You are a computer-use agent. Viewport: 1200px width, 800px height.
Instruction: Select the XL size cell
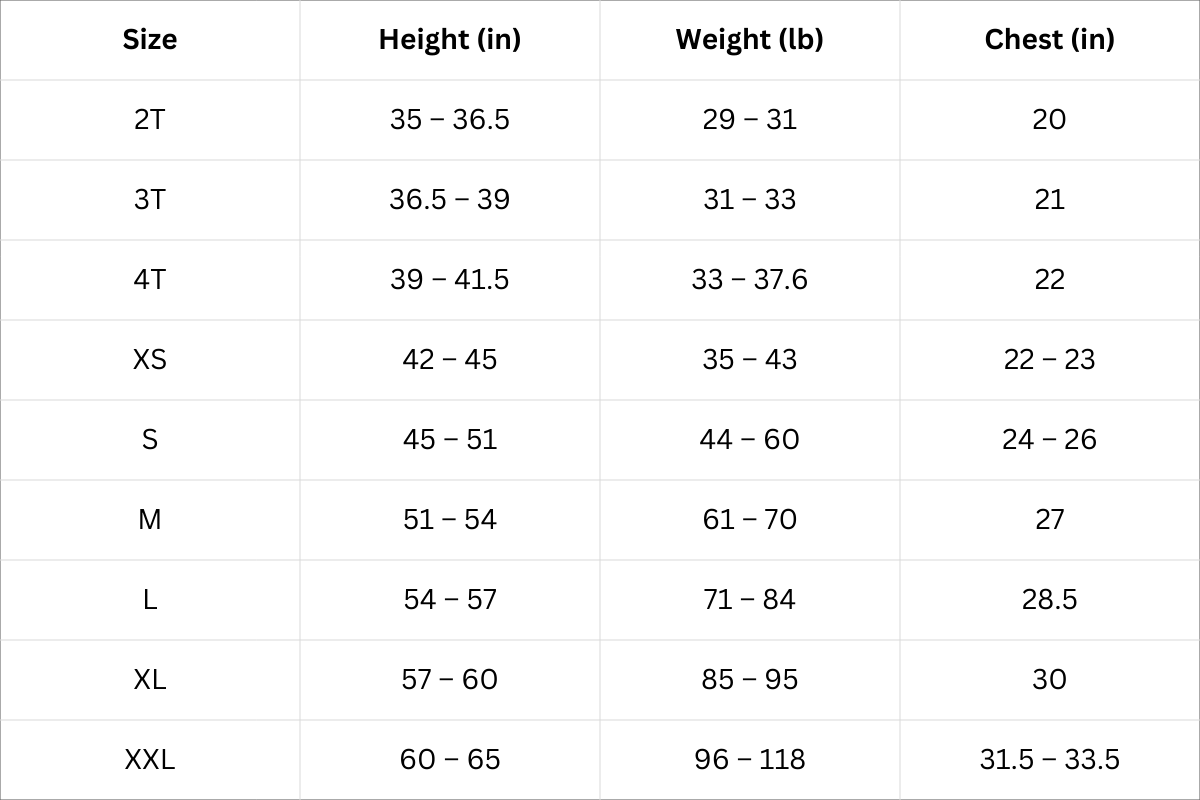[150, 680]
